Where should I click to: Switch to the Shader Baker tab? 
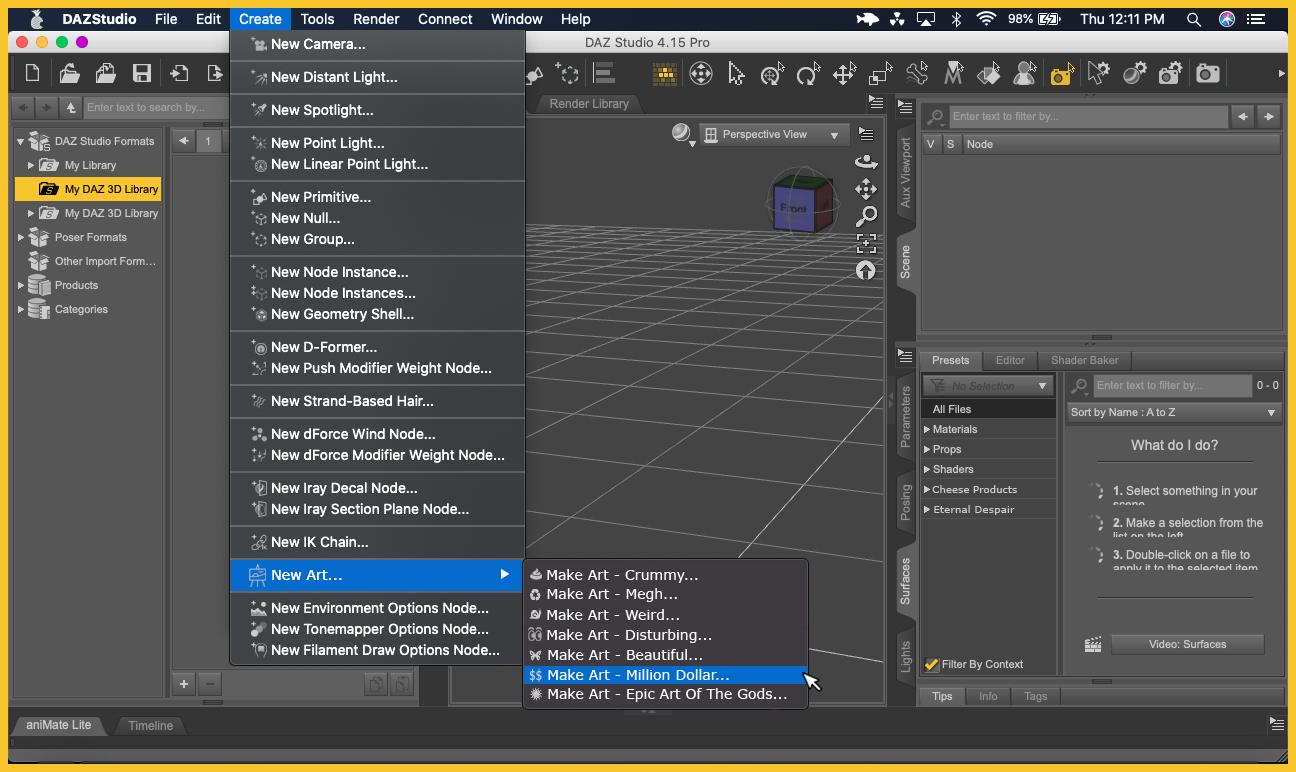[x=1084, y=360]
